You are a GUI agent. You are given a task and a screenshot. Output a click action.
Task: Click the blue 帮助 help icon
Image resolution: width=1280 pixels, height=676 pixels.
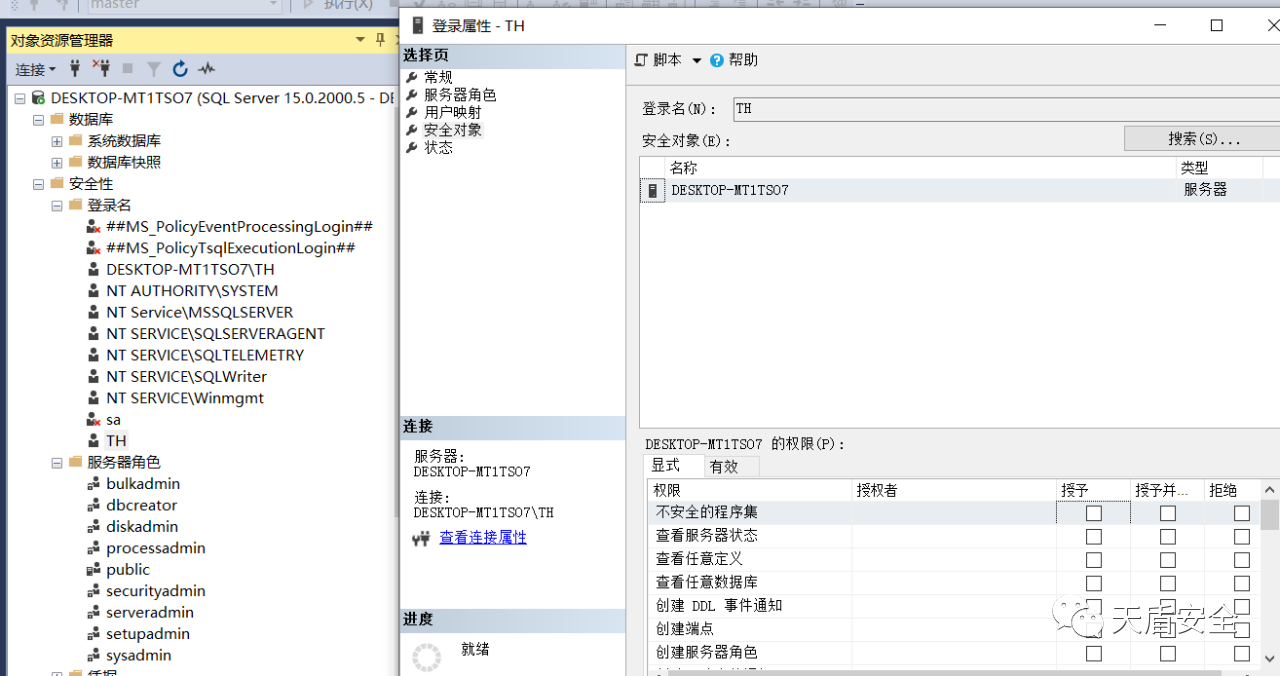point(717,60)
